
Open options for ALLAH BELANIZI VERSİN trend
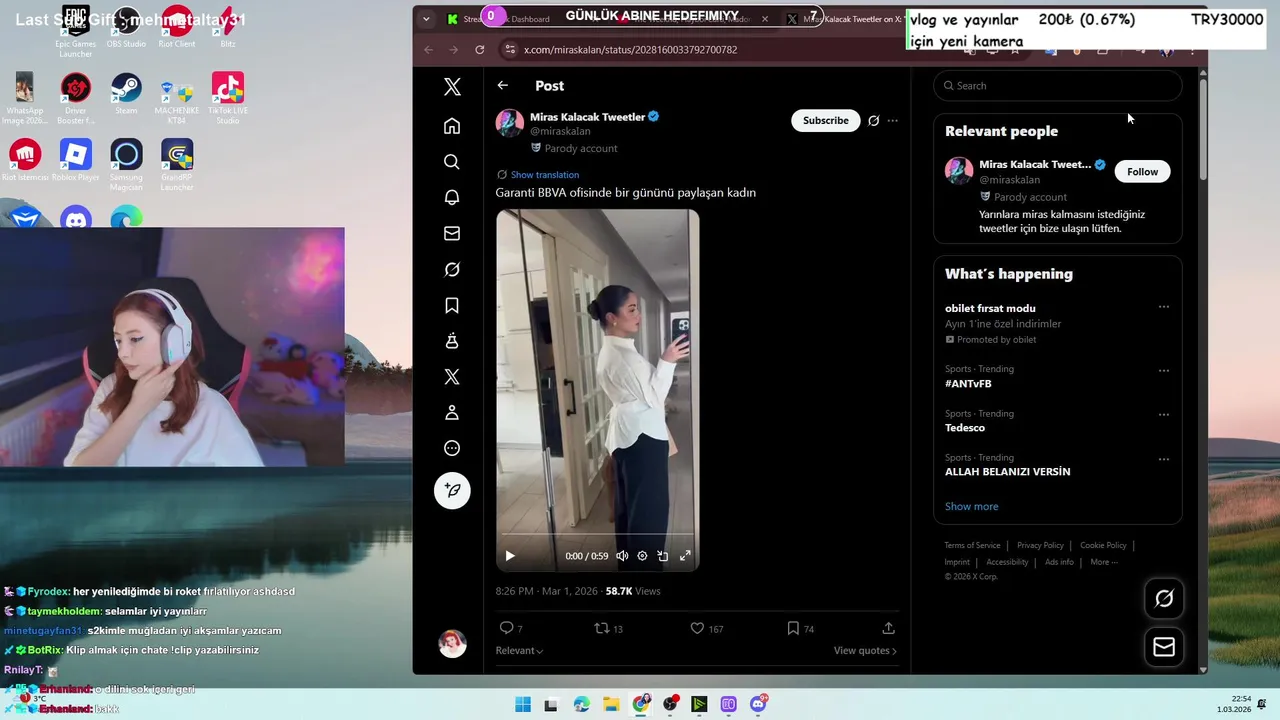(x=1164, y=459)
